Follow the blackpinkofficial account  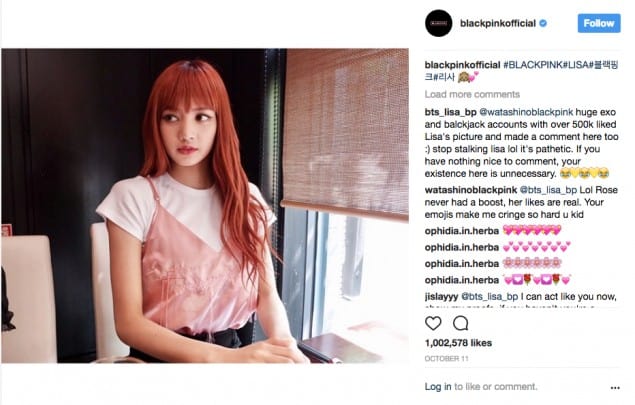(599, 23)
